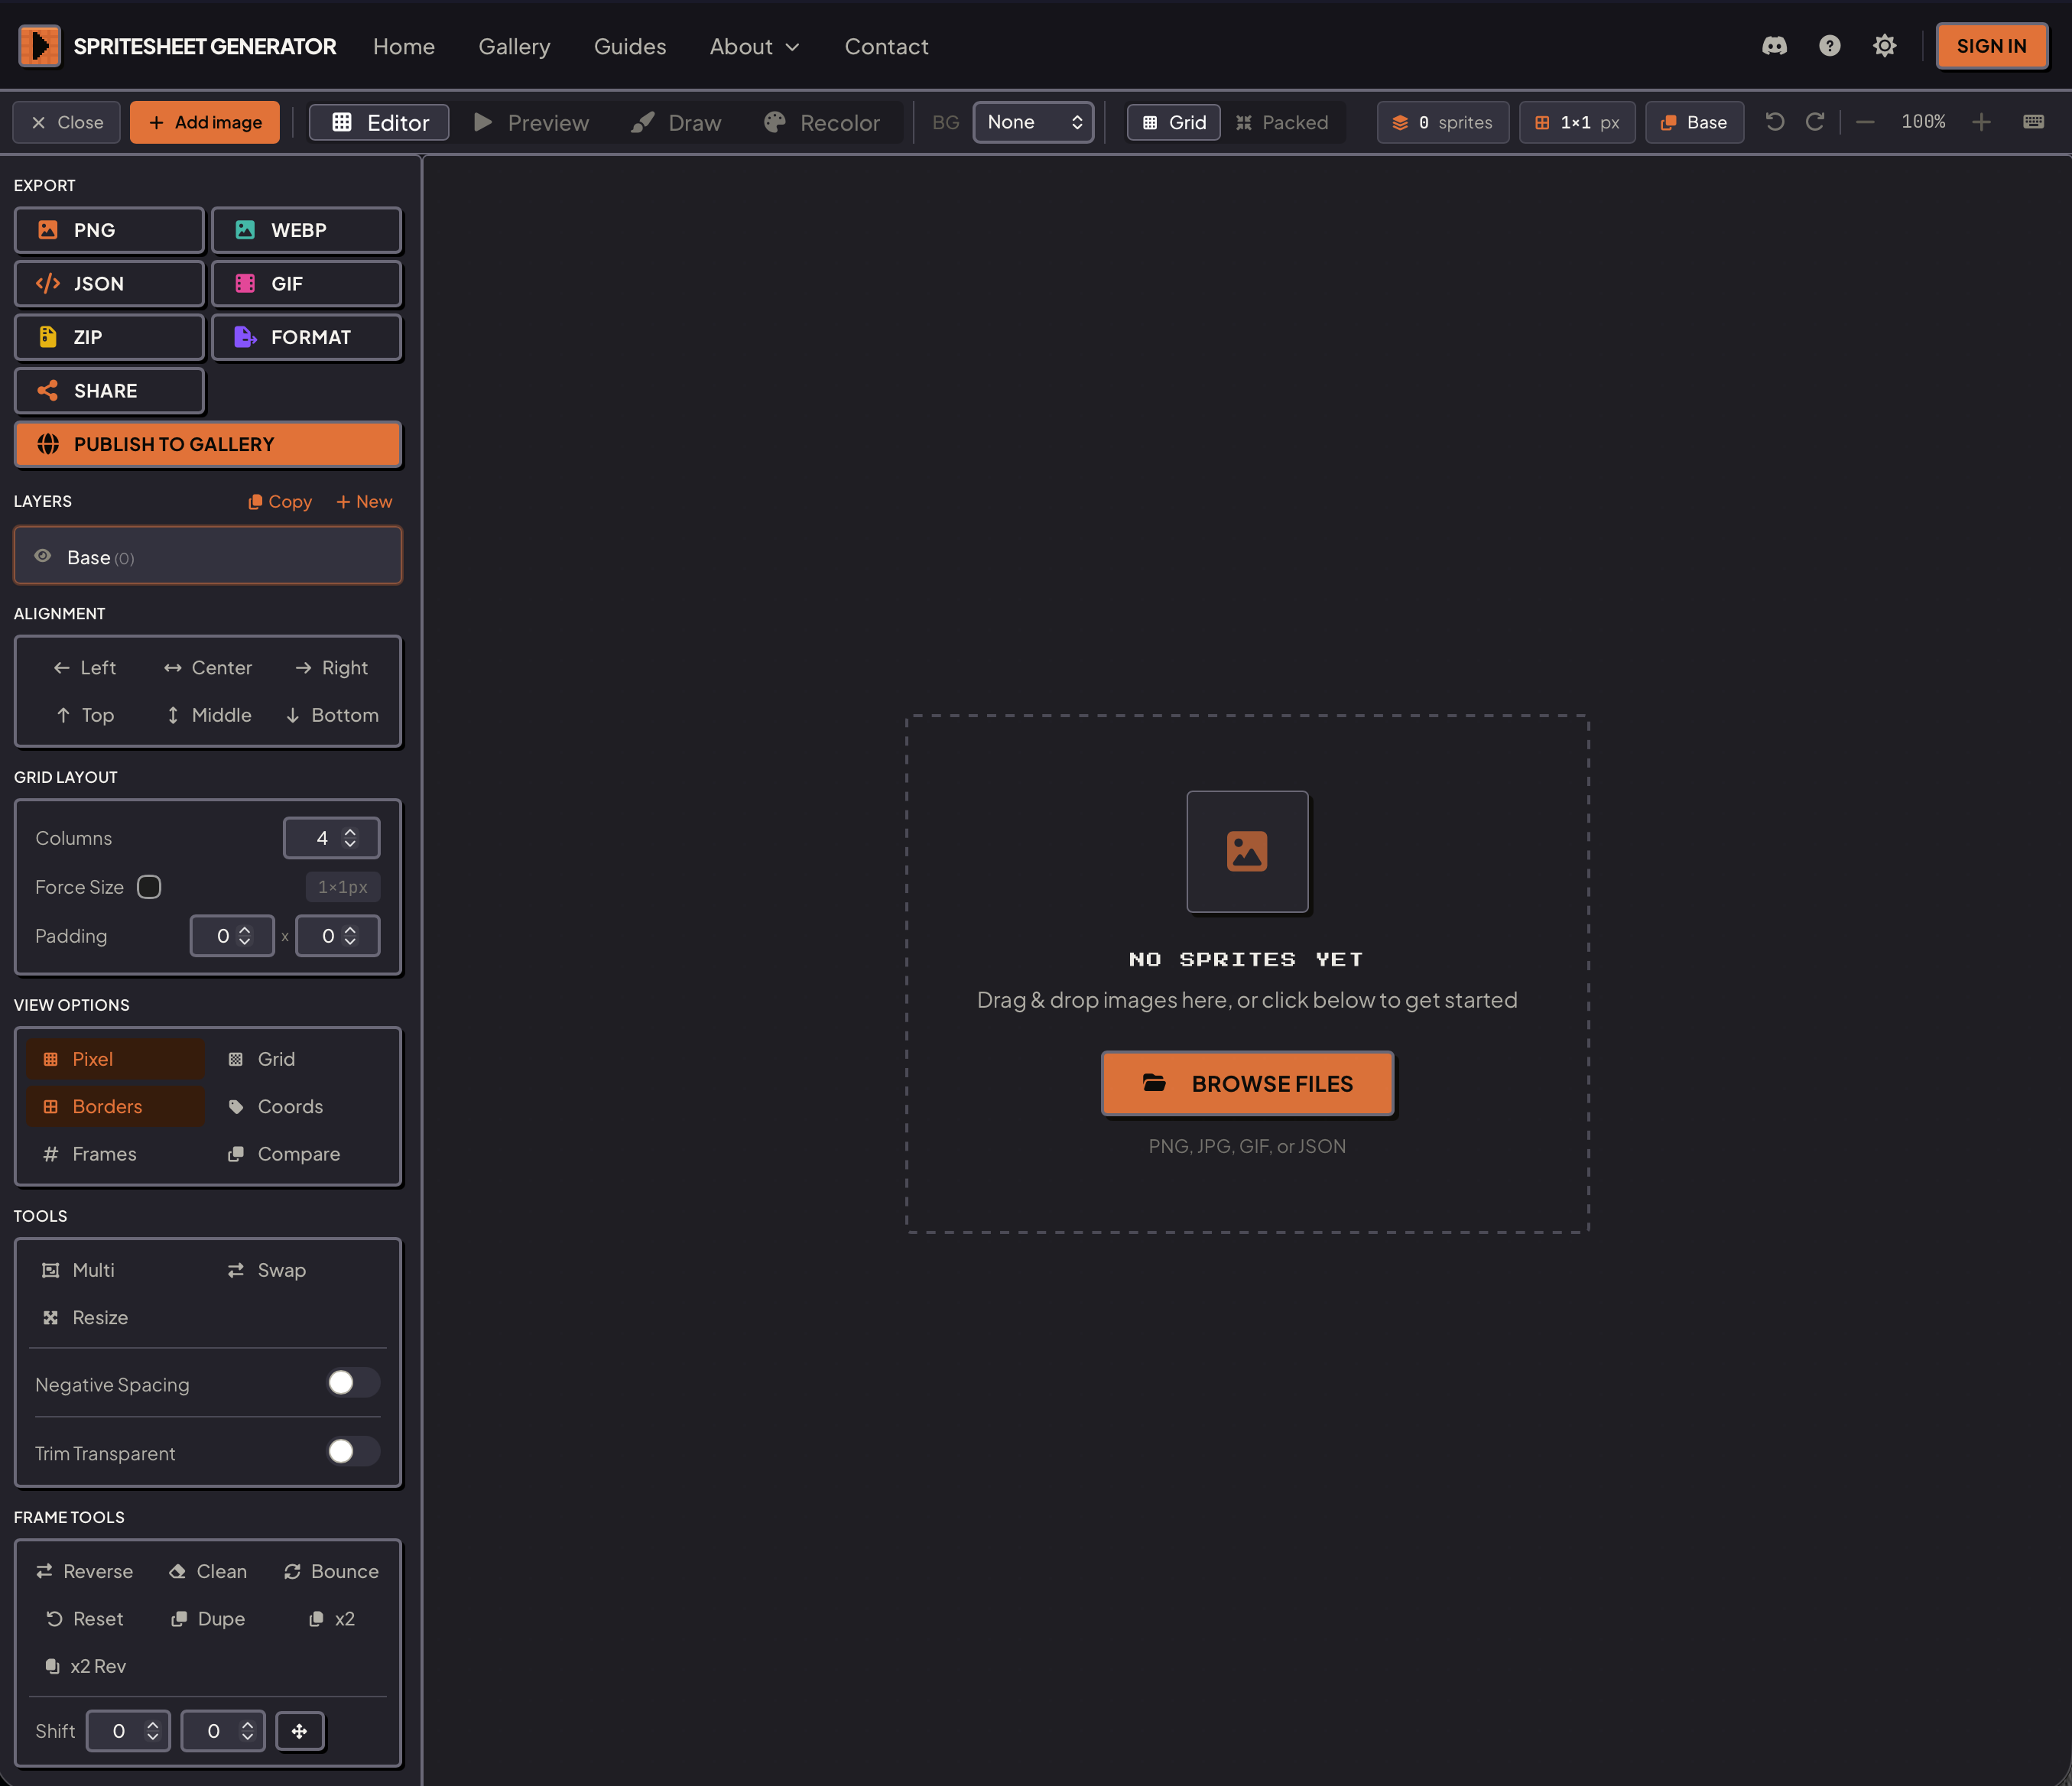
Task: Click the Browse Files button
Action: click(1247, 1083)
